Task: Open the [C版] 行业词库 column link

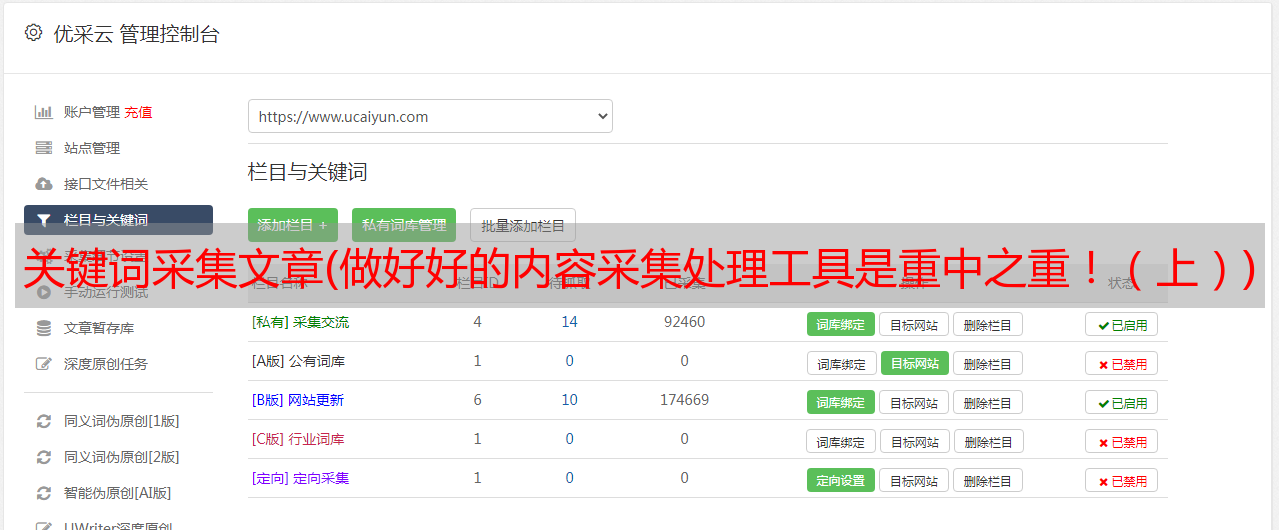Action: [298, 439]
